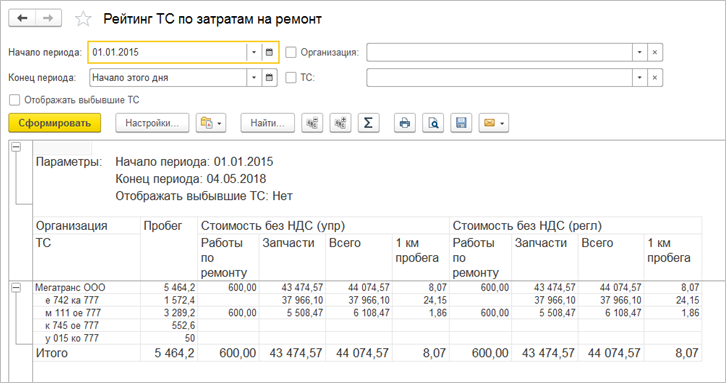Screen dimensions: 726x383
Task: Click mileage value 1 572,4
Action: (169, 300)
